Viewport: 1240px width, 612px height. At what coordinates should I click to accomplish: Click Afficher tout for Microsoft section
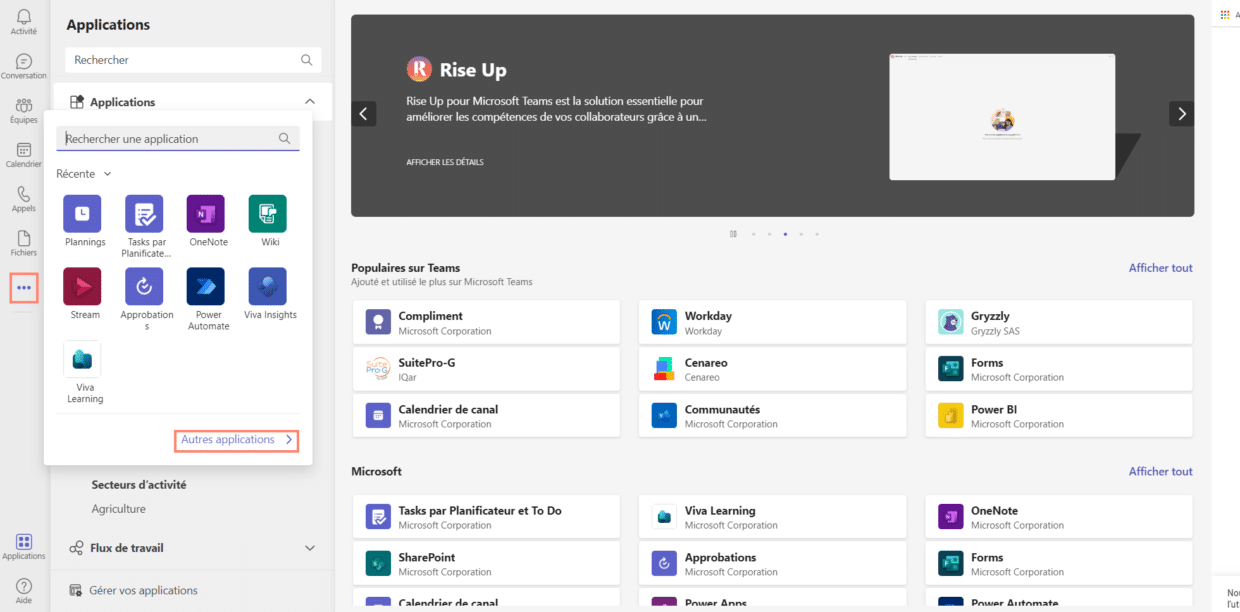[x=1160, y=472]
